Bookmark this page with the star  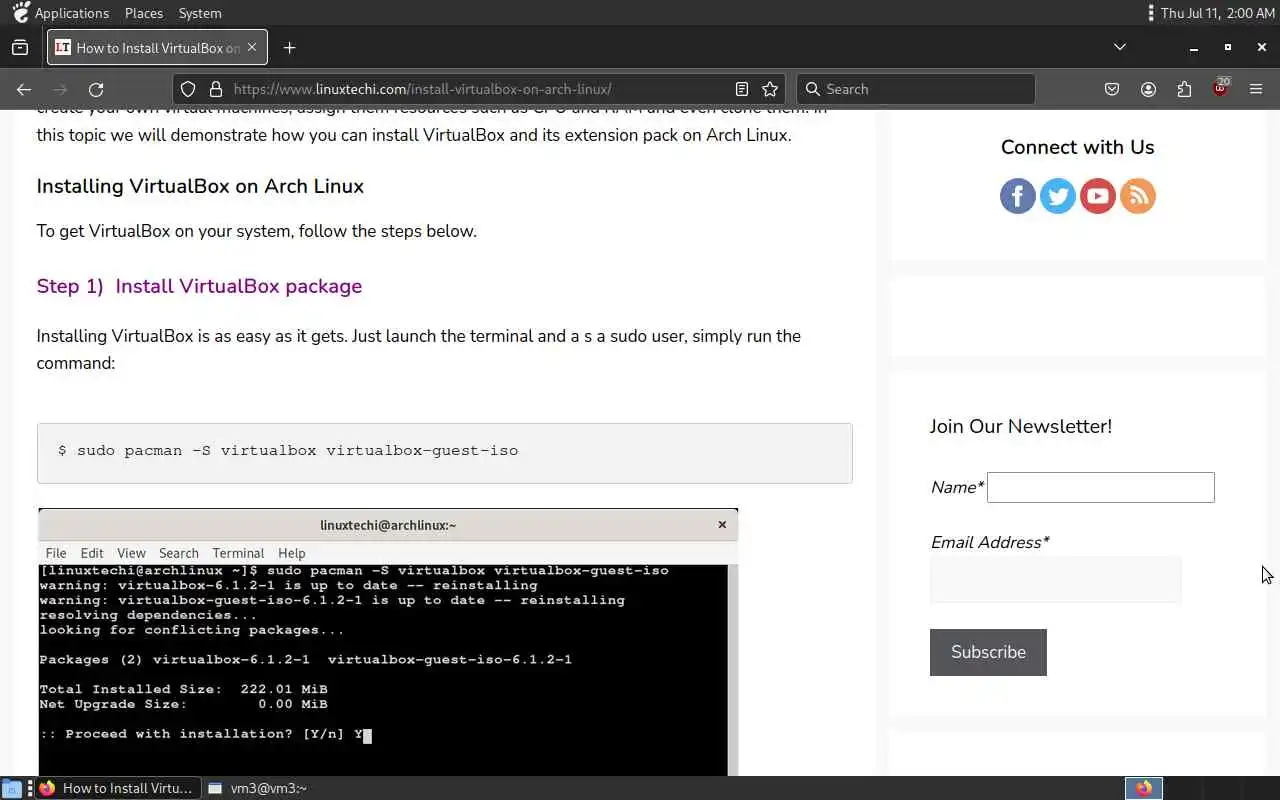click(770, 89)
